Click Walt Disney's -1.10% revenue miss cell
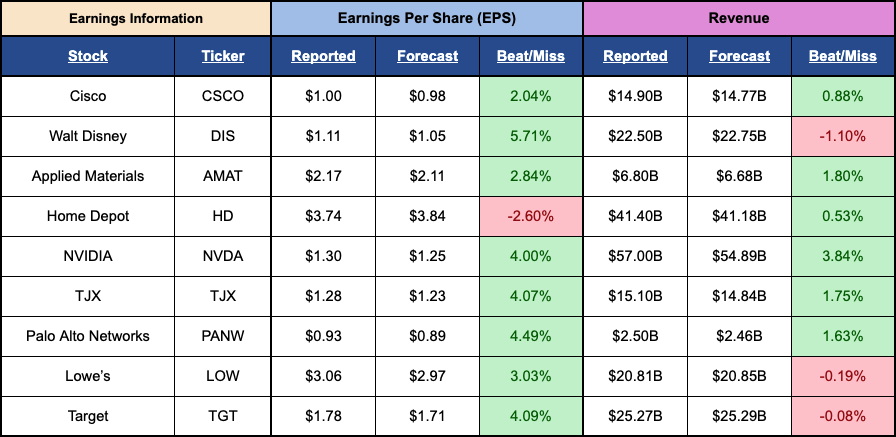Image resolution: width=896 pixels, height=437 pixels. click(x=842, y=136)
